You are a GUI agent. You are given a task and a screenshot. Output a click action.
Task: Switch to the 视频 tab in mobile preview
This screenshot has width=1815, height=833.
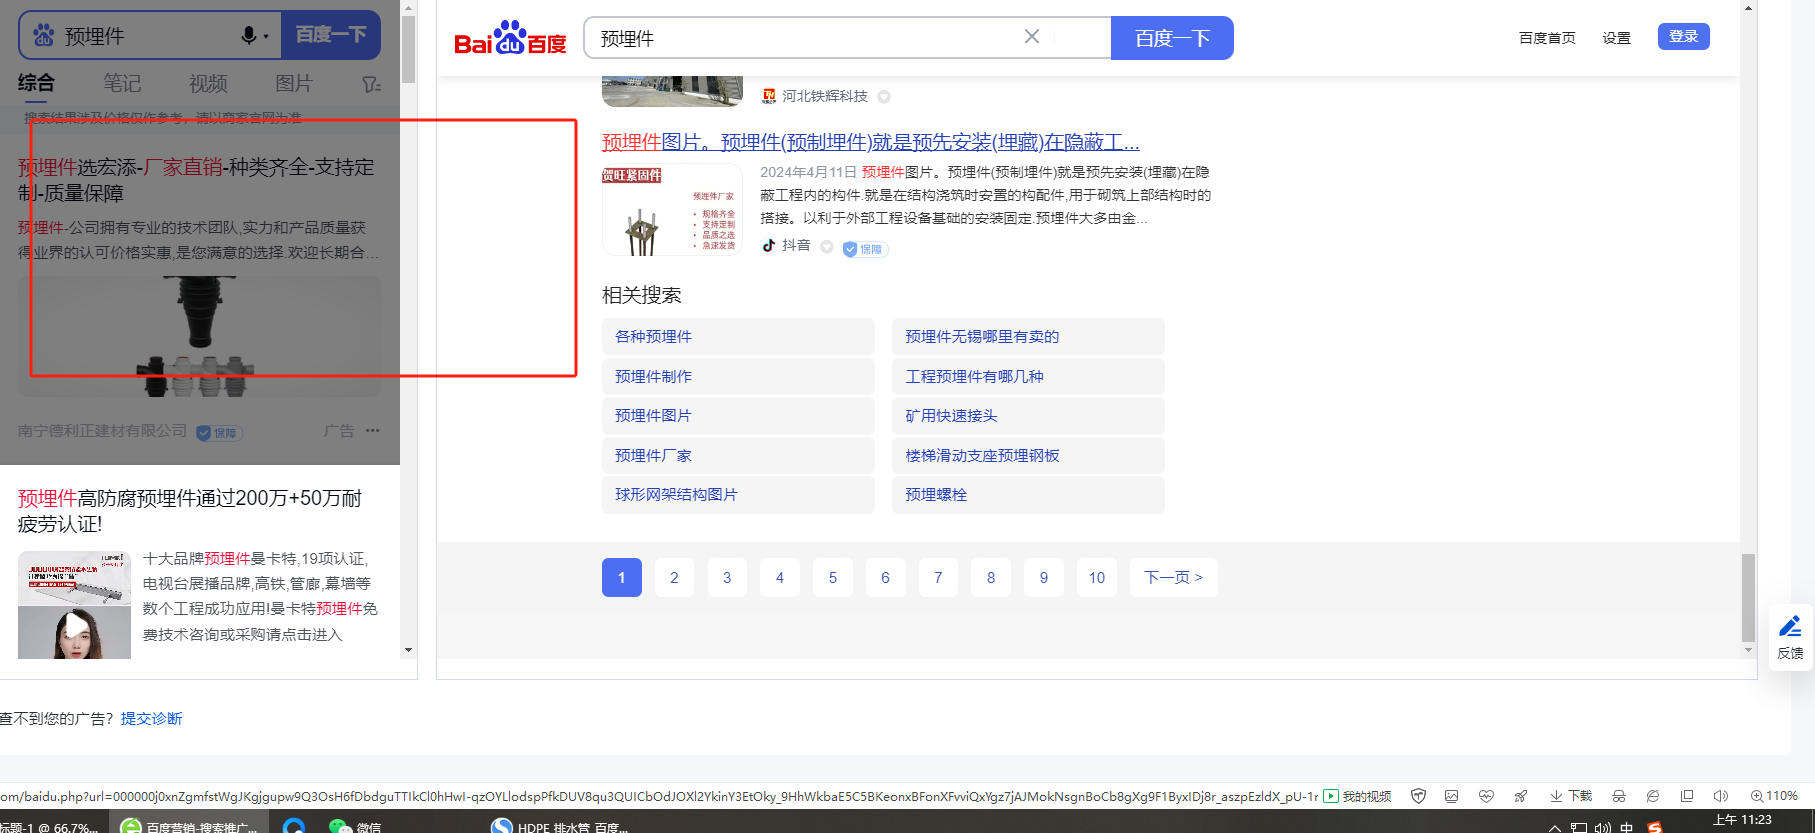pos(208,83)
